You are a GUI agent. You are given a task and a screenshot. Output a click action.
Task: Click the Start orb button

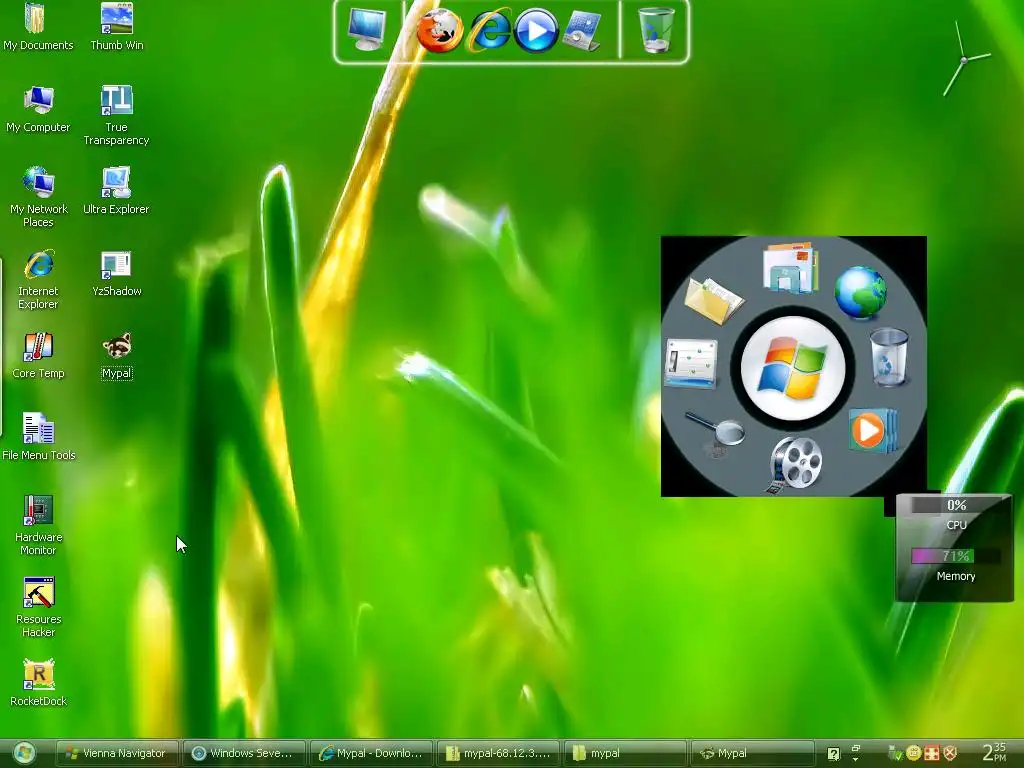click(x=24, y=753)
